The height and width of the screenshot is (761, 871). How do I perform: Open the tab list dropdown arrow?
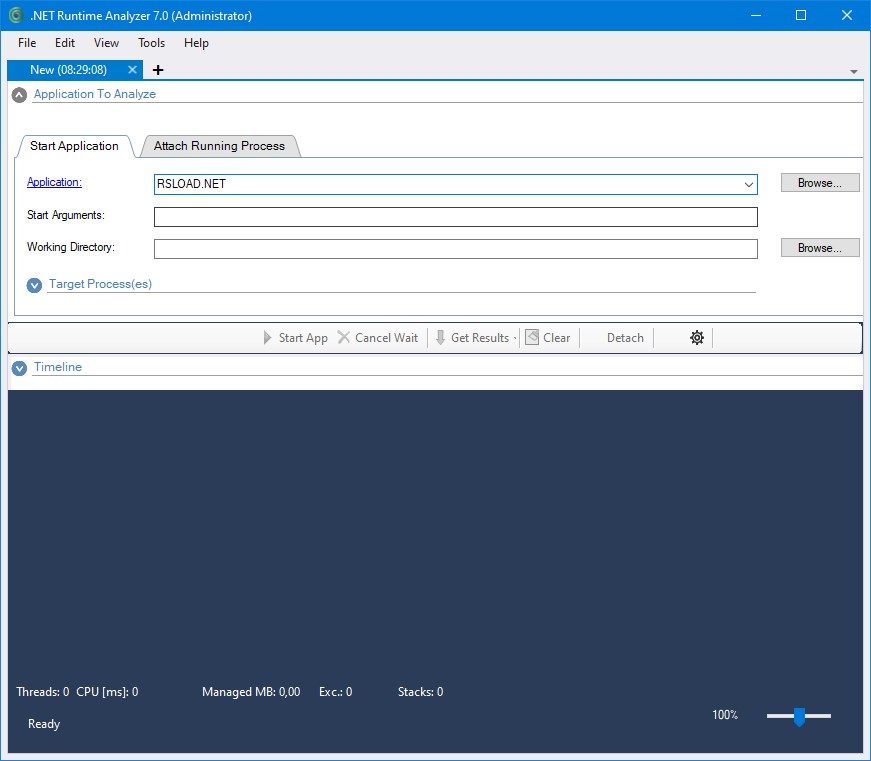853,71
